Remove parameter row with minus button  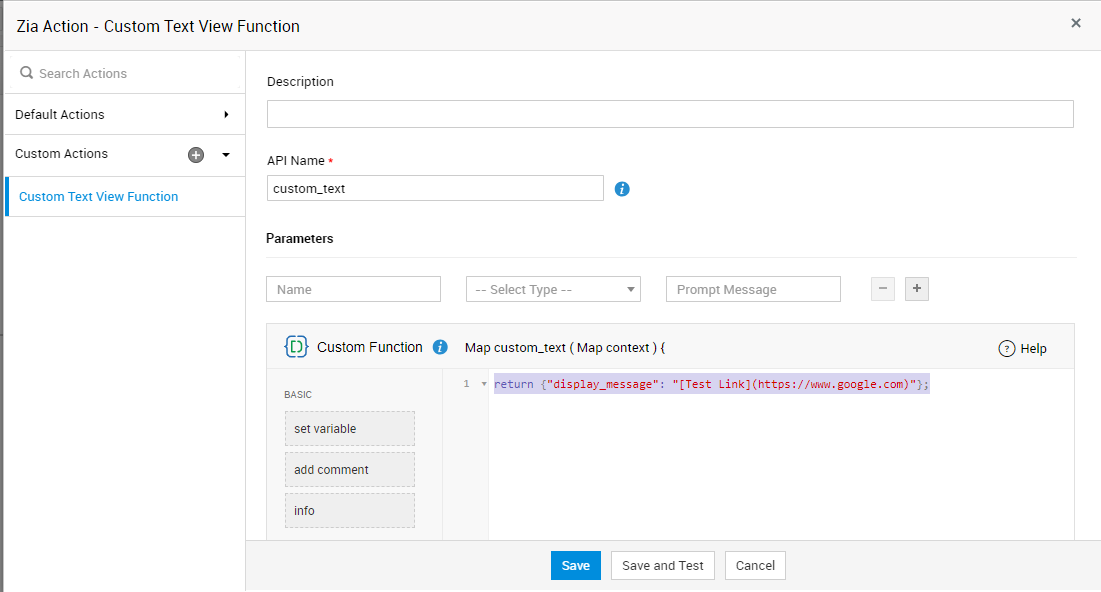(883, 289)
